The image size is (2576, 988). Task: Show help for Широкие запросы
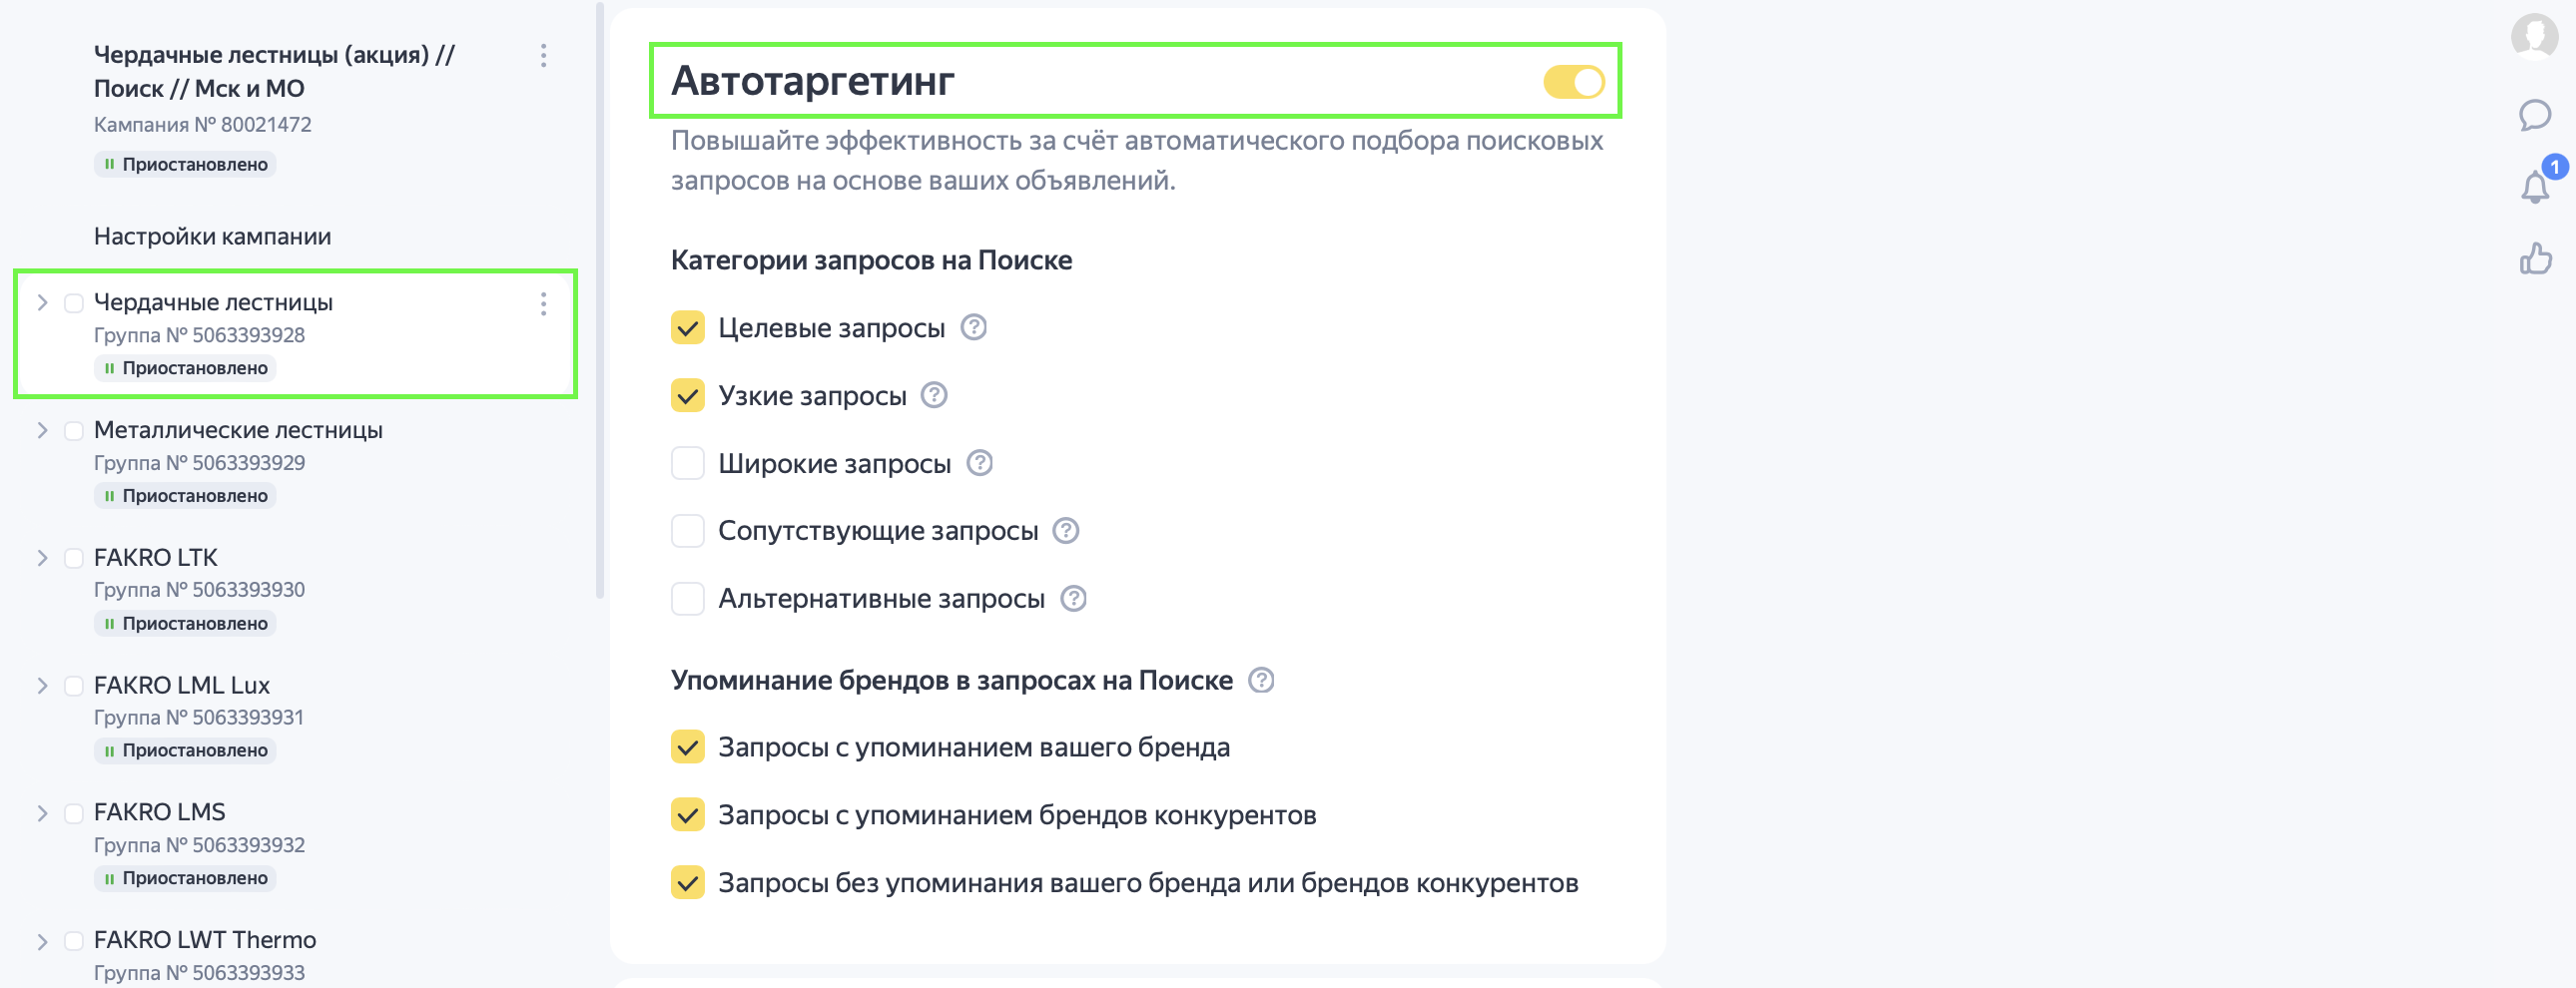pos(979,463)
